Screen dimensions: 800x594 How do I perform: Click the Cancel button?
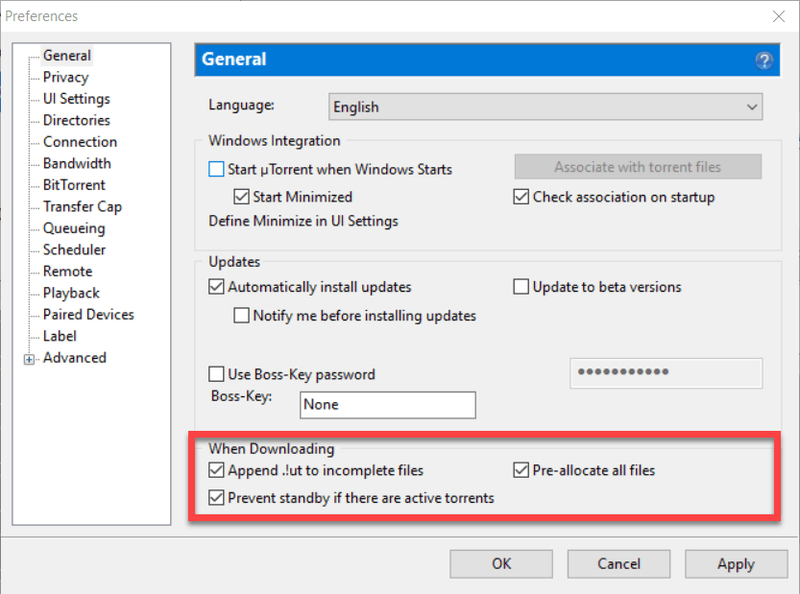[618, 564]
